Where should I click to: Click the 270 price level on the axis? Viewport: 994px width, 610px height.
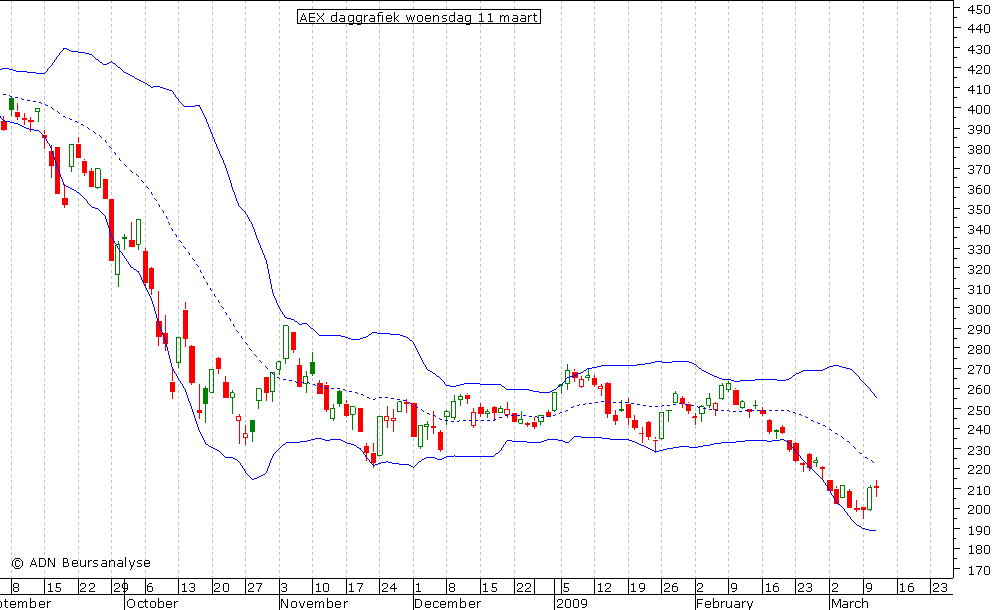tap(979, 370)
